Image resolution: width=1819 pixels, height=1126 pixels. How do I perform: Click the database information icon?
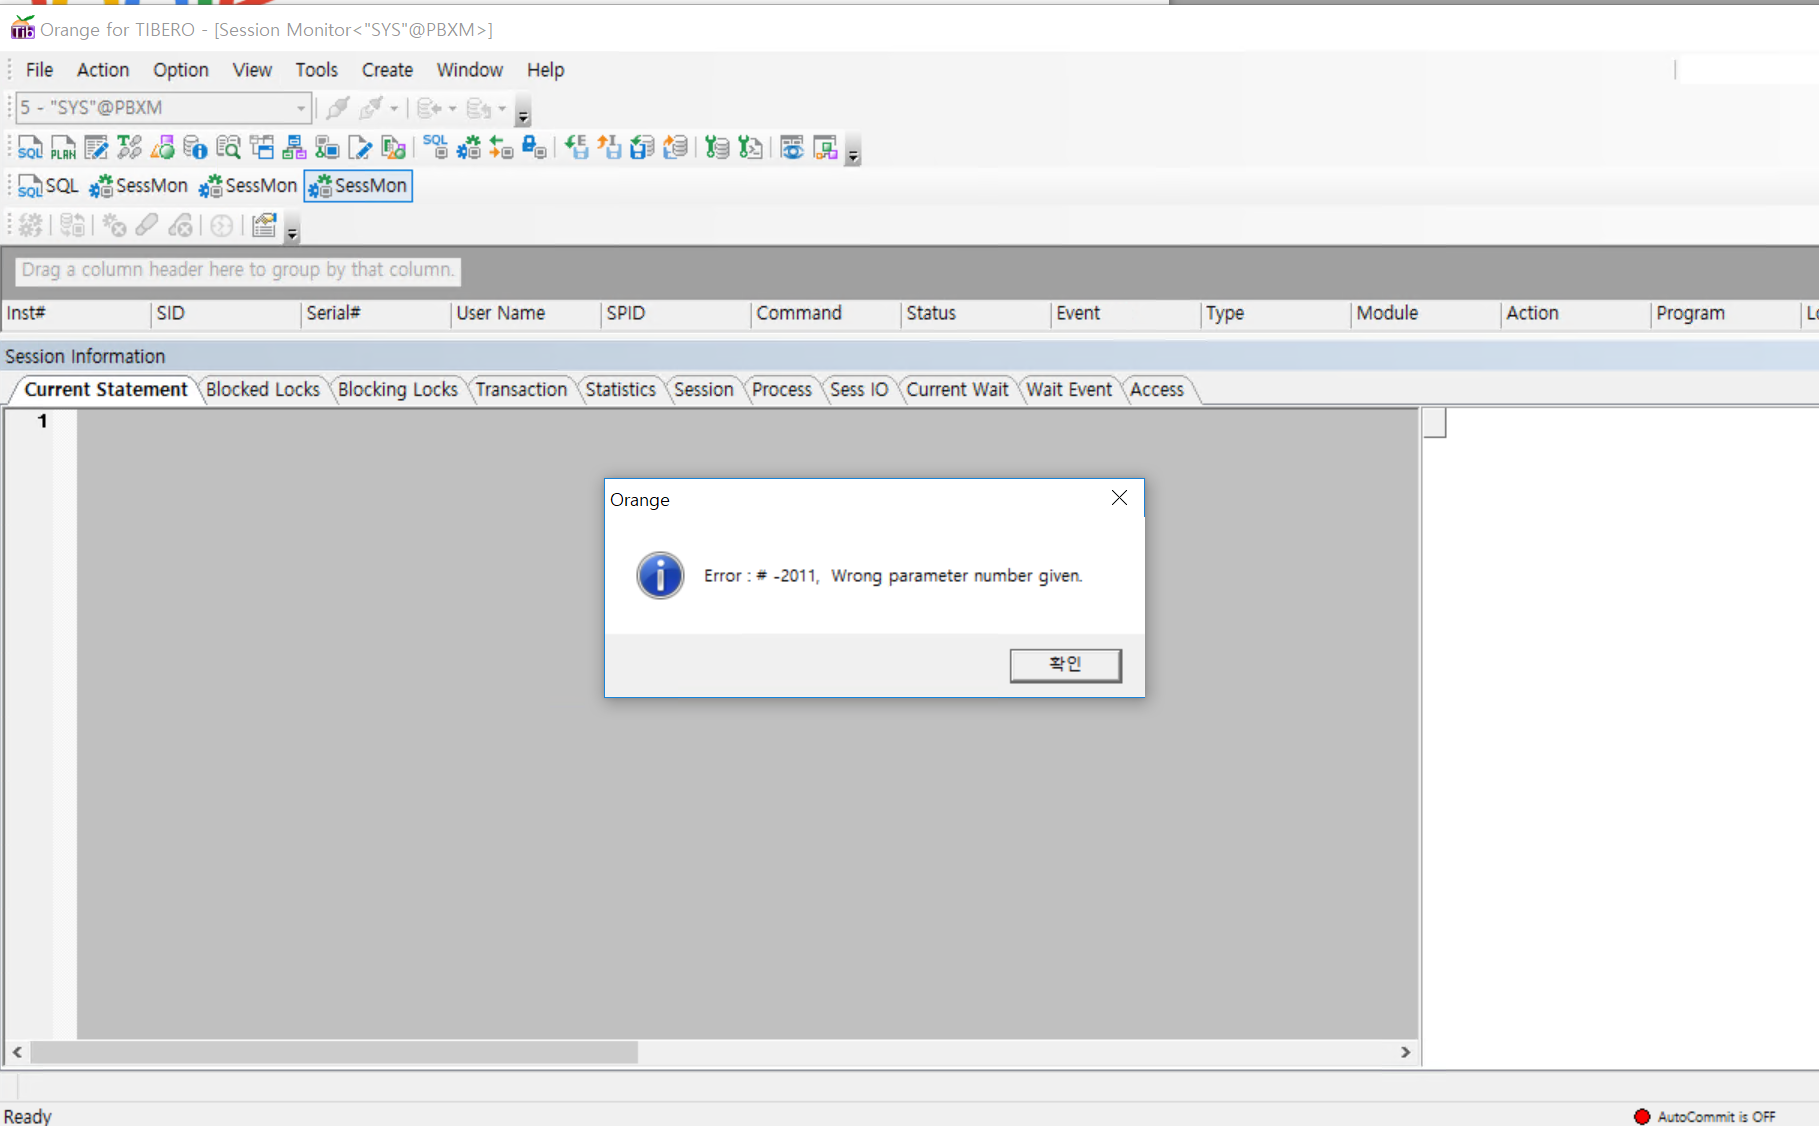pos(196,147)
